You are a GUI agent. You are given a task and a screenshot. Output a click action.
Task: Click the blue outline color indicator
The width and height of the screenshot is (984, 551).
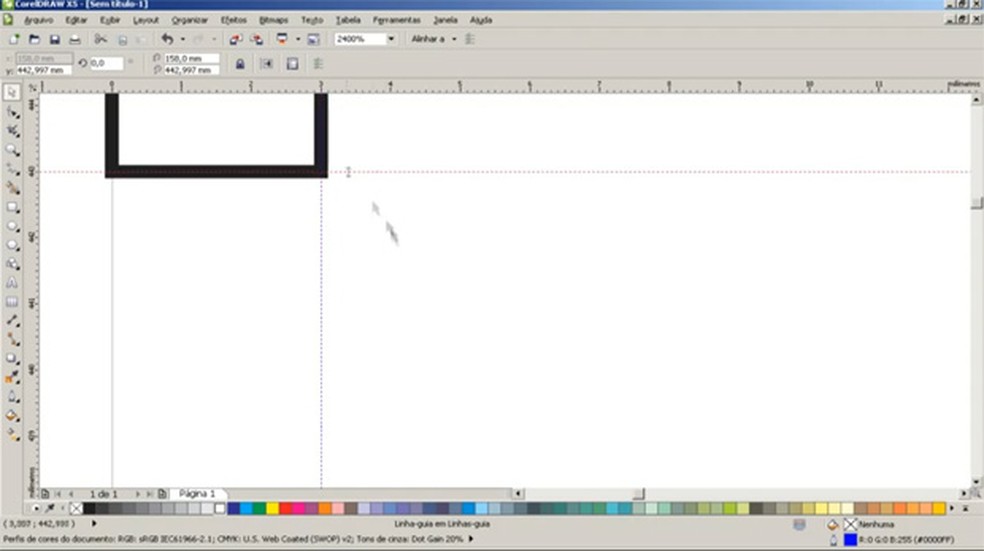(850, 540)
